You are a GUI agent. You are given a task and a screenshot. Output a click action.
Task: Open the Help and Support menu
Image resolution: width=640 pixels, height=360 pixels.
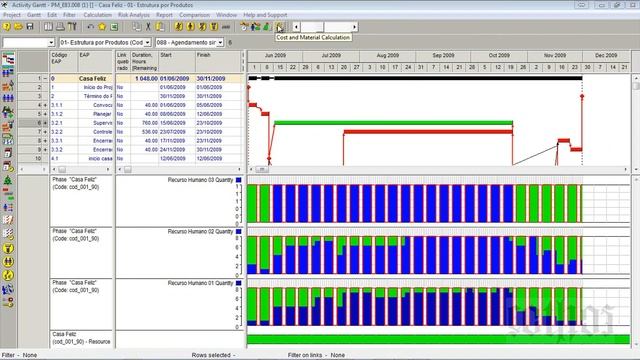coord(265,15)
